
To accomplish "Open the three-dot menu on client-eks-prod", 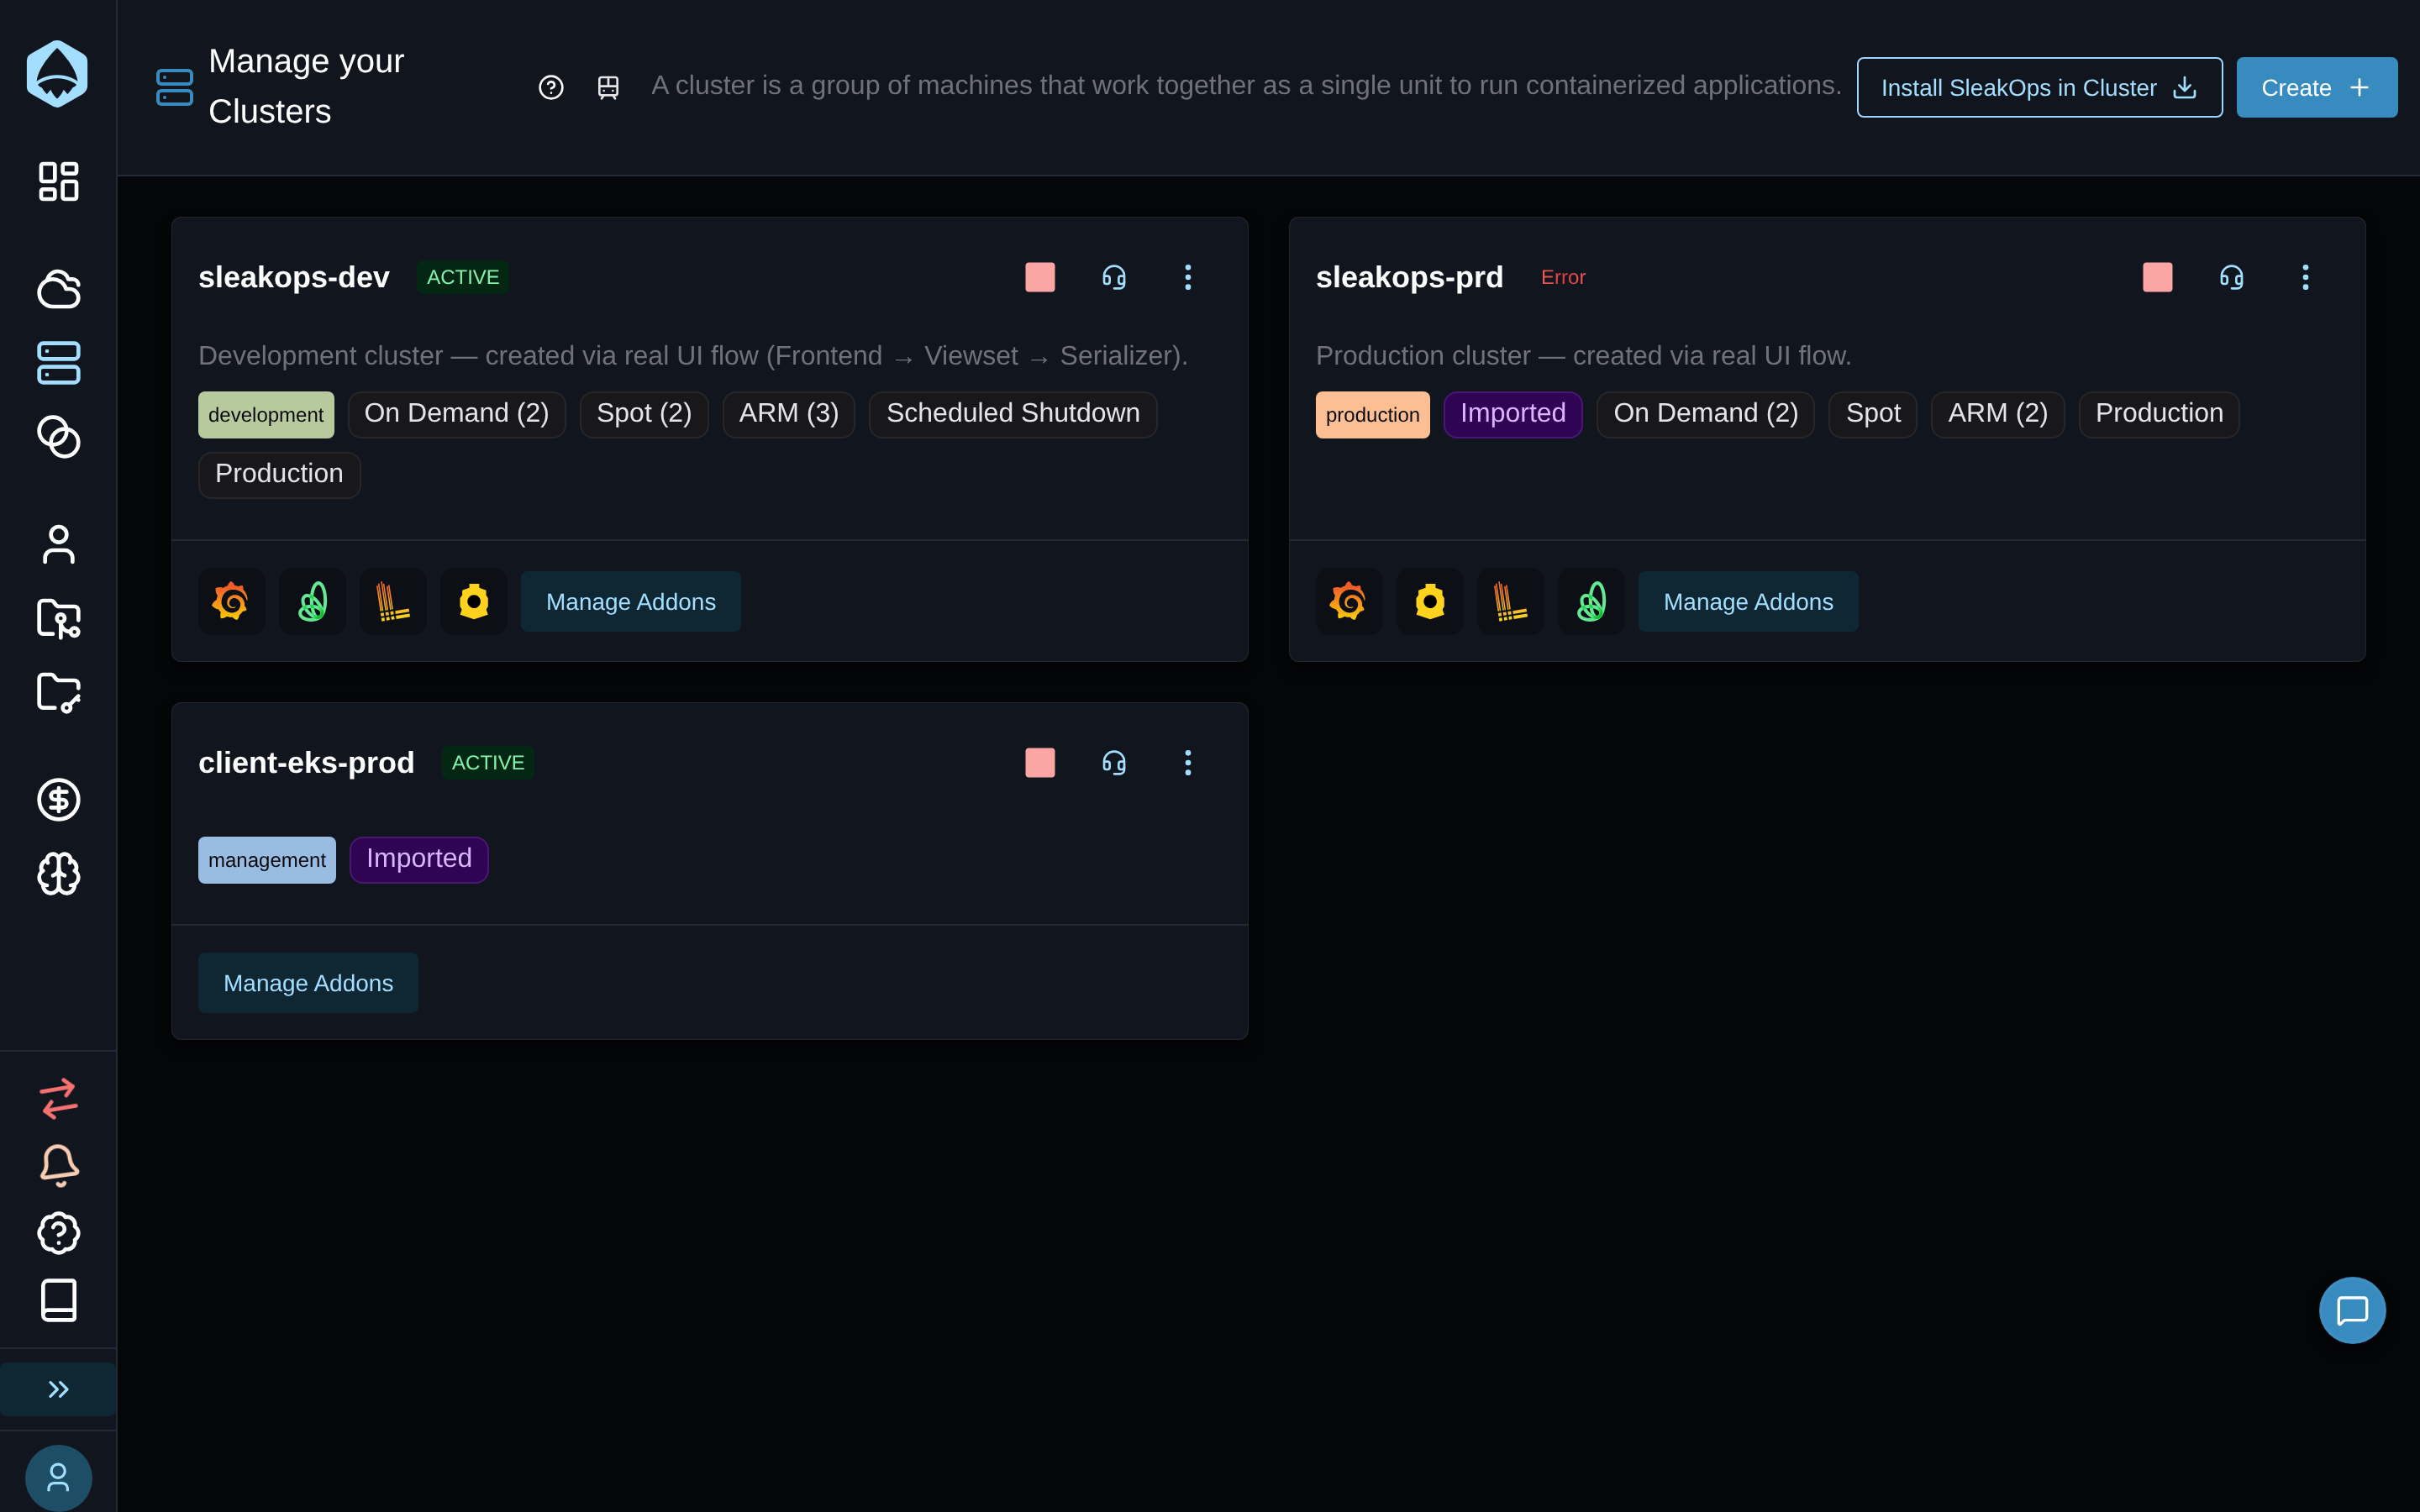I will (1188, 763).
